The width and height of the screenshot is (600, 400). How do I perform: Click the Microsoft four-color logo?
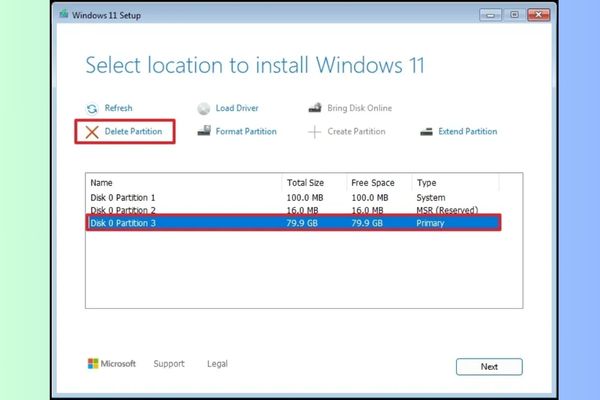[93, 363]
